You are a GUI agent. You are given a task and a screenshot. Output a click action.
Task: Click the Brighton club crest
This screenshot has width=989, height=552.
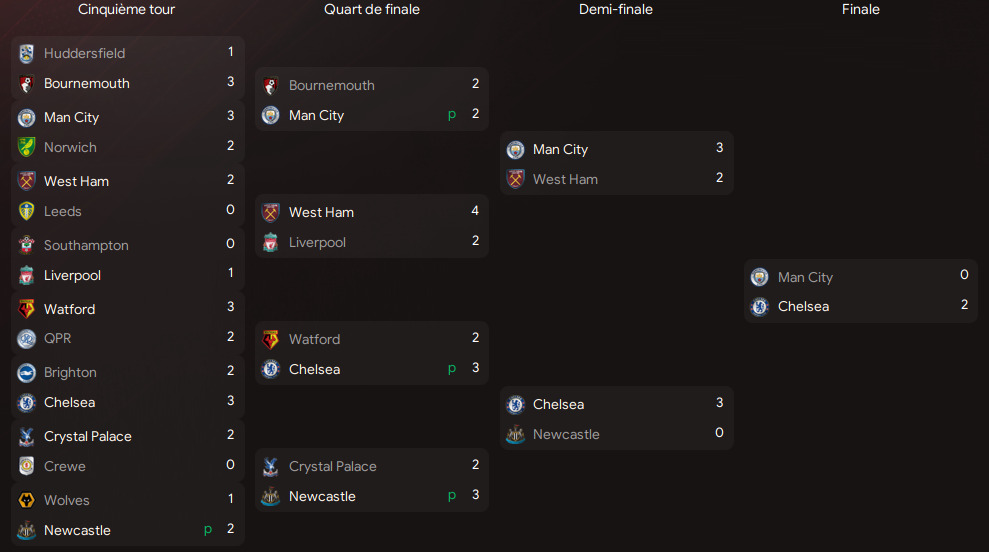pos(27,372)
